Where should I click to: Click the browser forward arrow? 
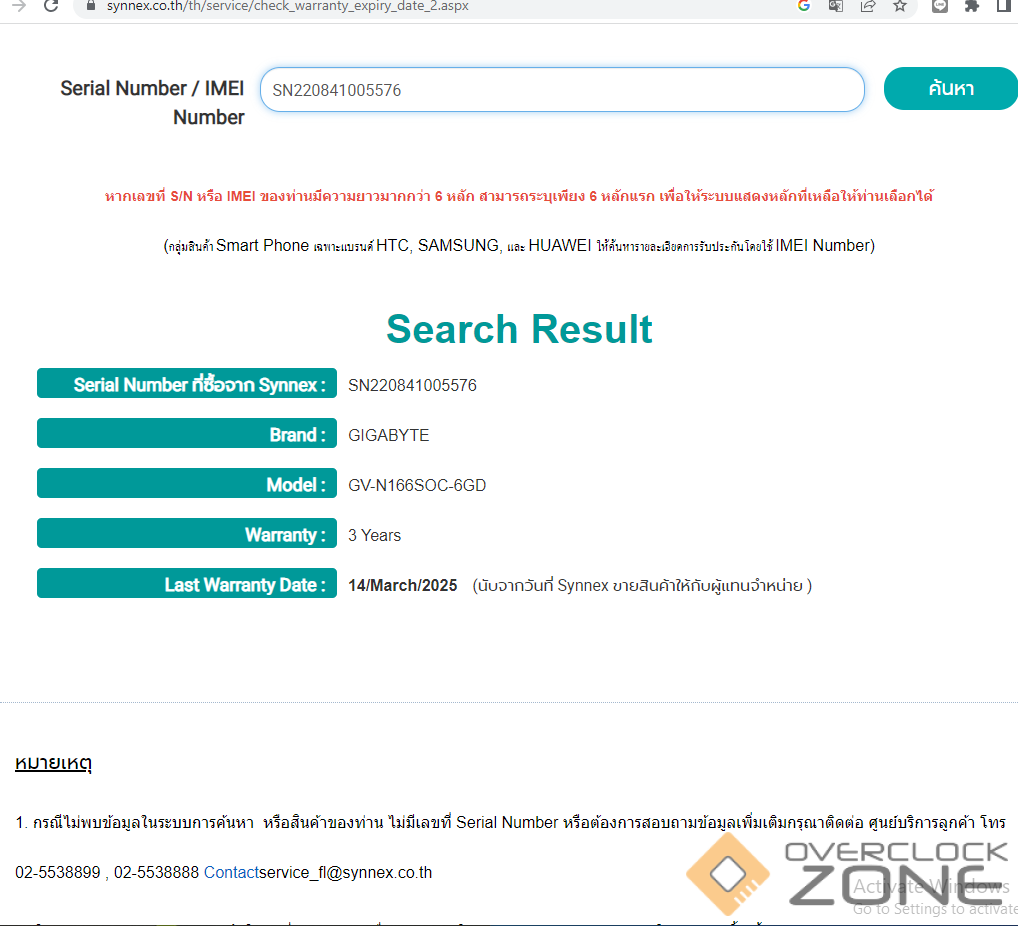coord(19,6)
